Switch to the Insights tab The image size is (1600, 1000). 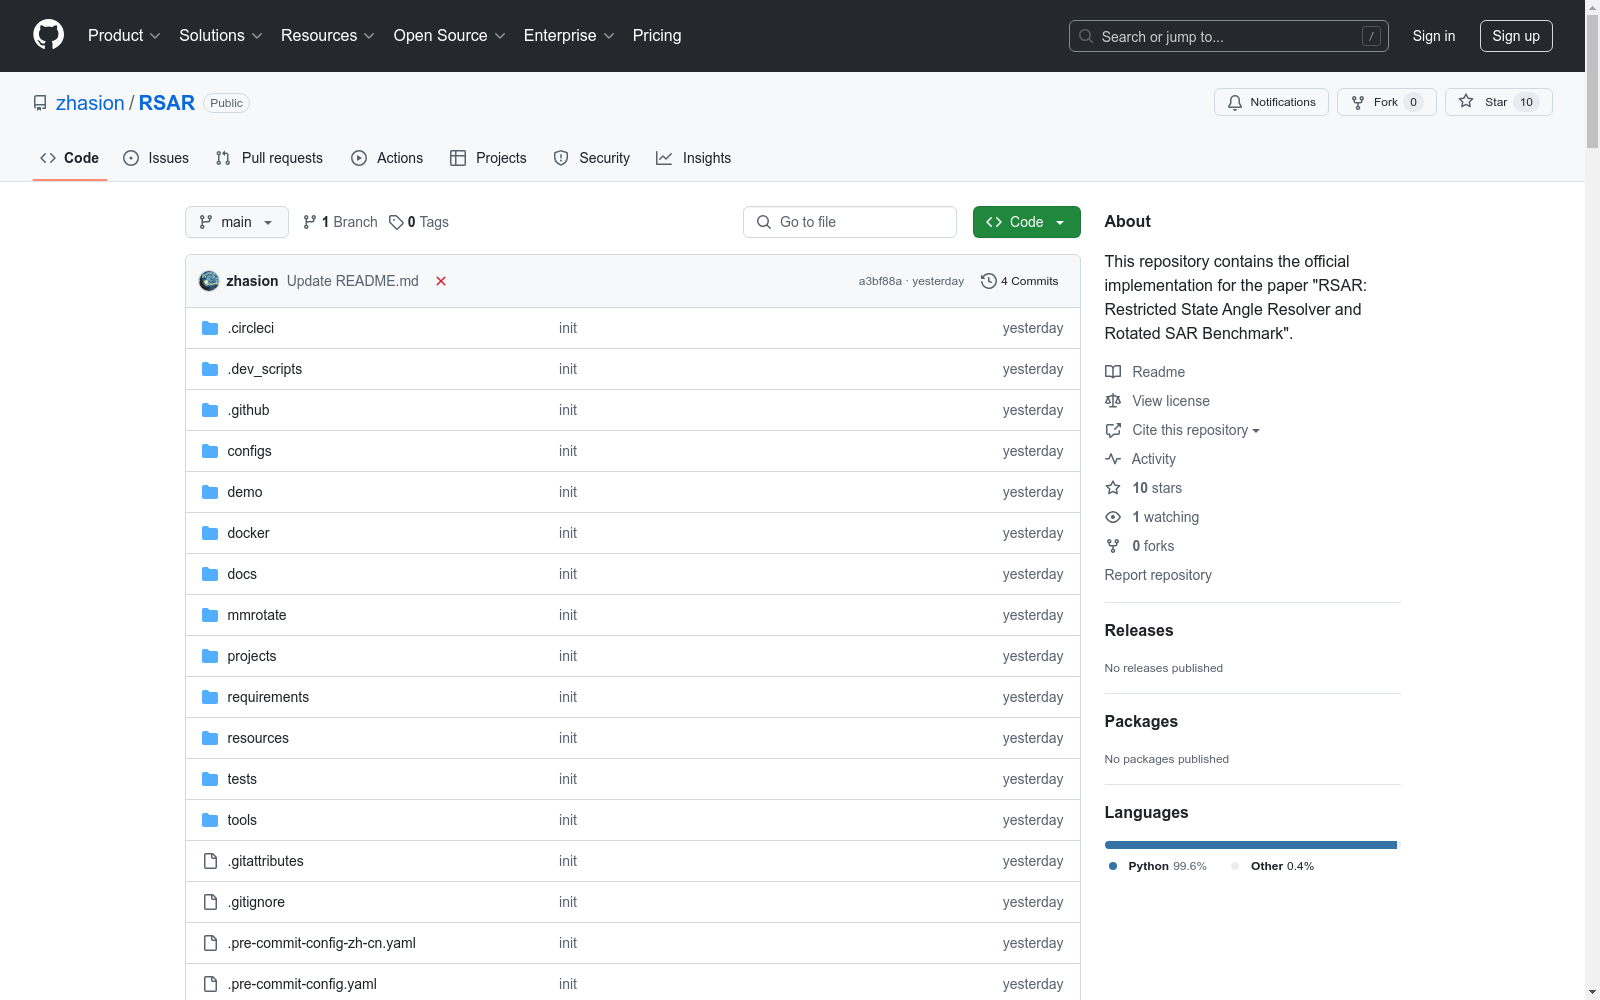click(694, 158)
